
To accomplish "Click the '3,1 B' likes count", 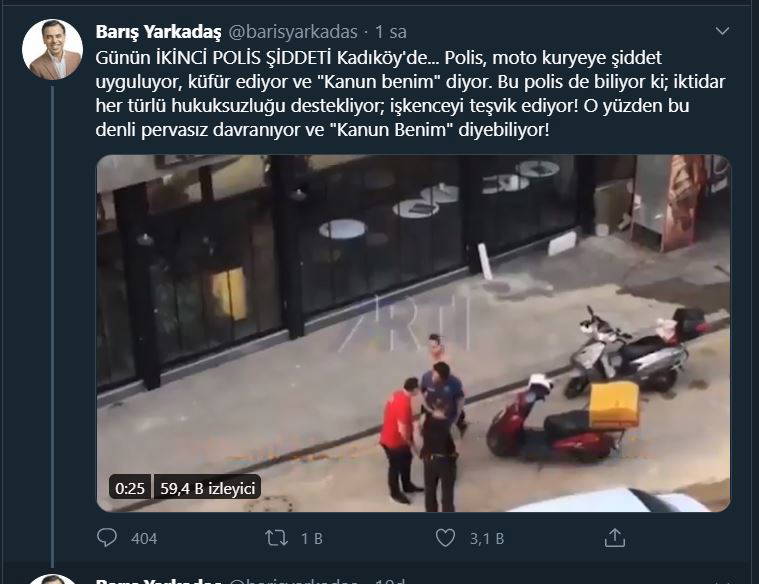I will pos(487,538).
